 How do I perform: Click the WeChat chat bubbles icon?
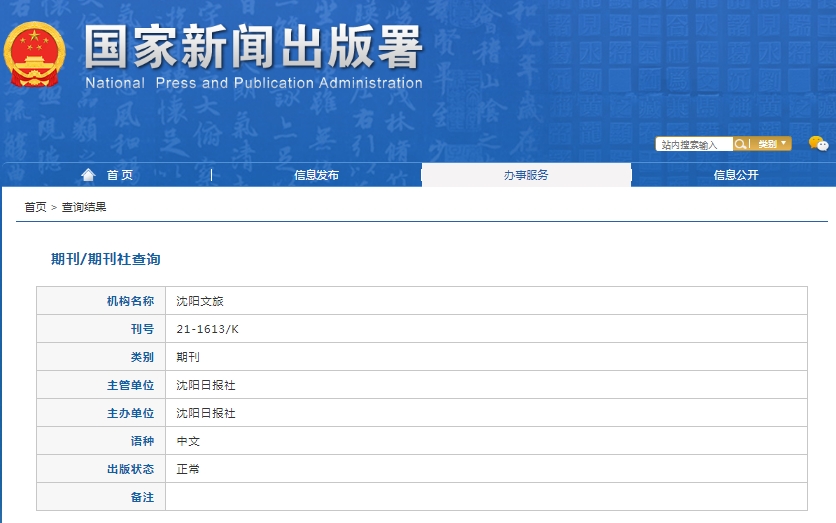[x=818, y=143]
